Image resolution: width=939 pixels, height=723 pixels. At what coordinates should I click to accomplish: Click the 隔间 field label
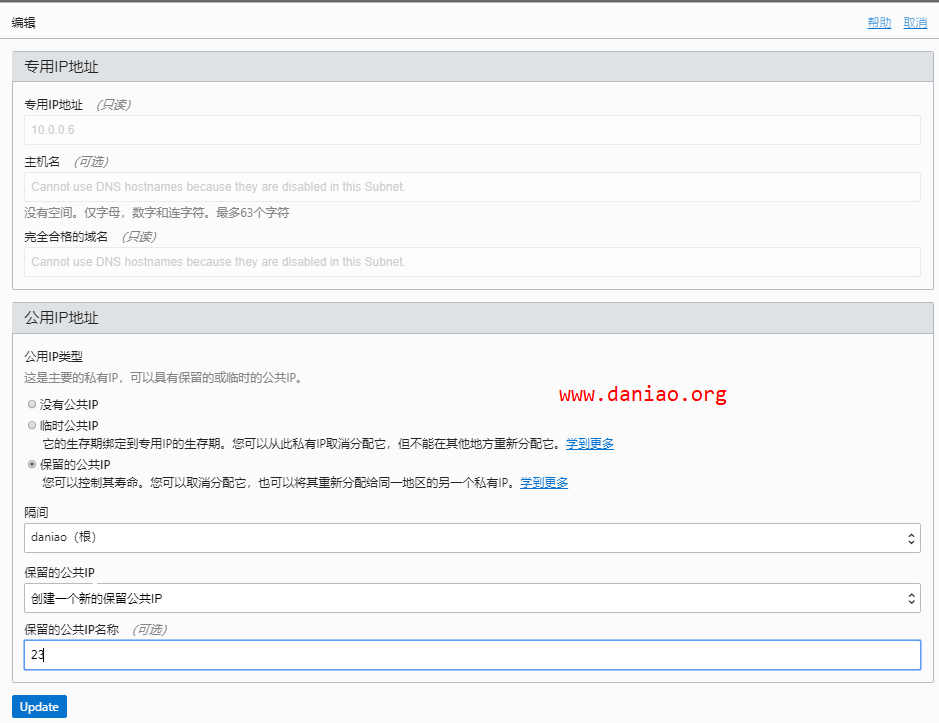tap(36, 513)
